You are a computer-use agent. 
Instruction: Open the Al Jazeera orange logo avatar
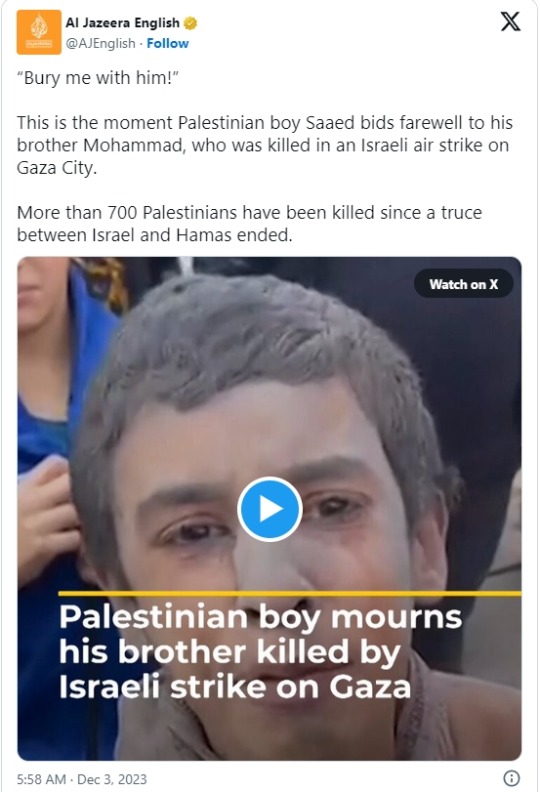tap(39, 32)
